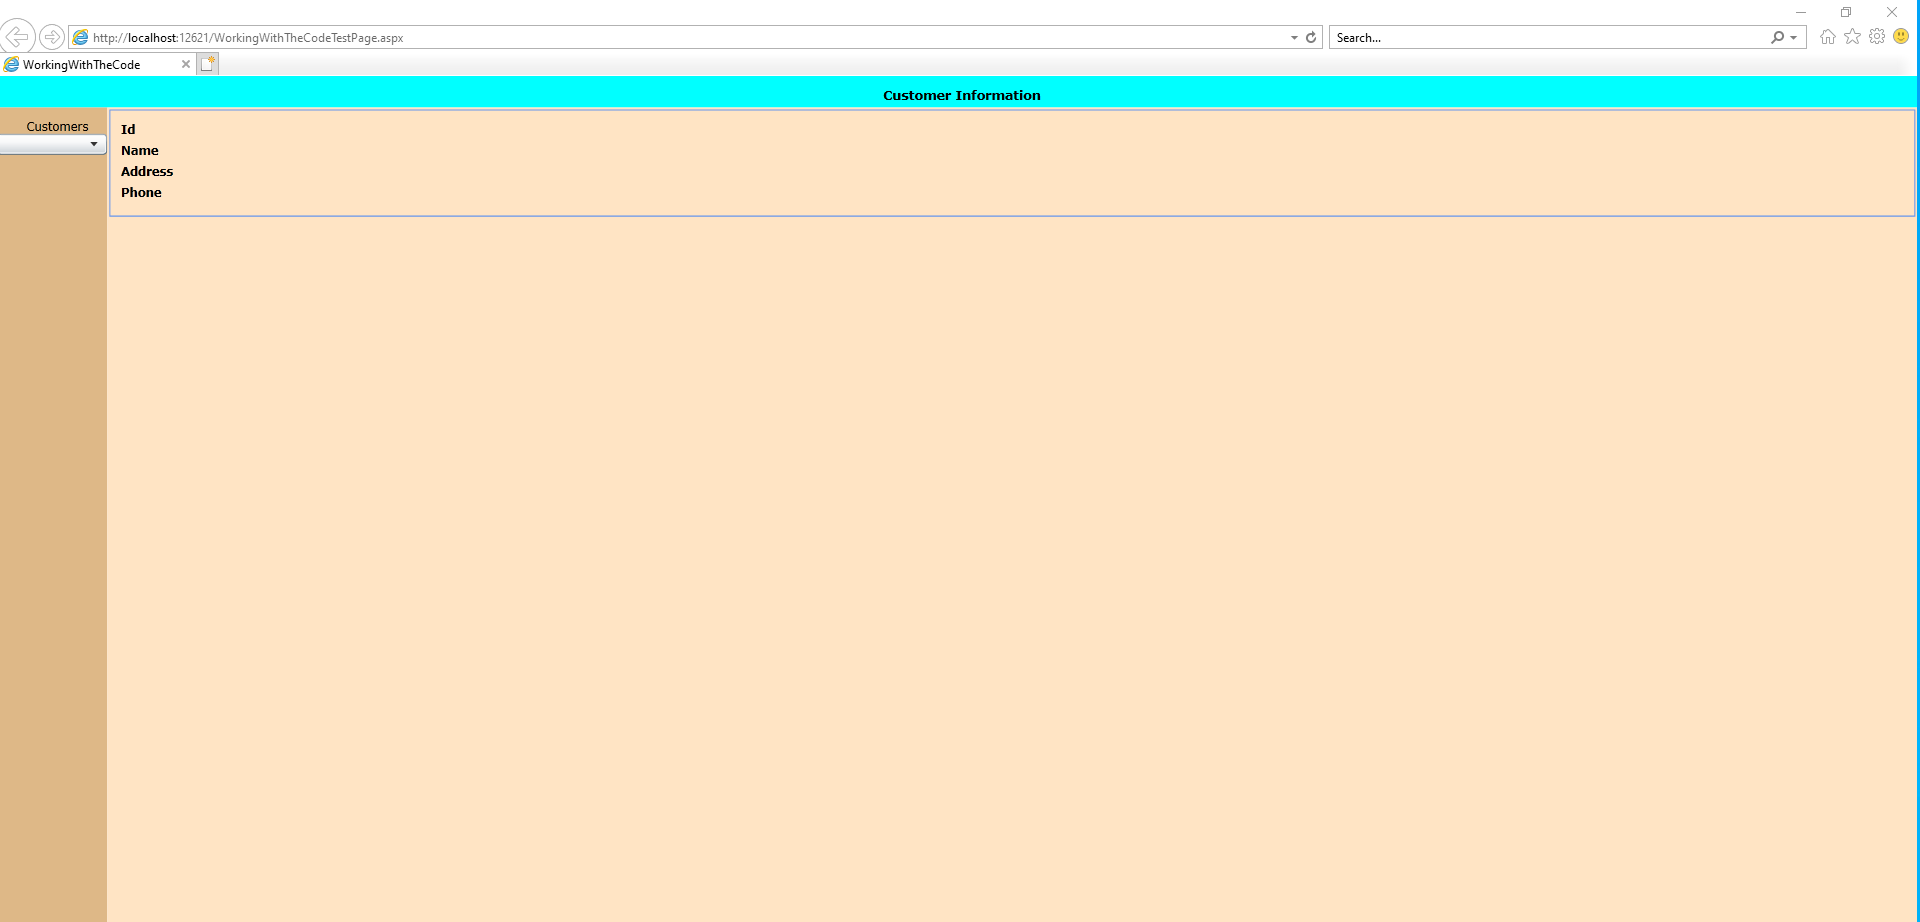The height and width of the screenshot is (922, 1920).
Task: Open the address bar autocomplete dropdown arrow
Action: 1294,37
